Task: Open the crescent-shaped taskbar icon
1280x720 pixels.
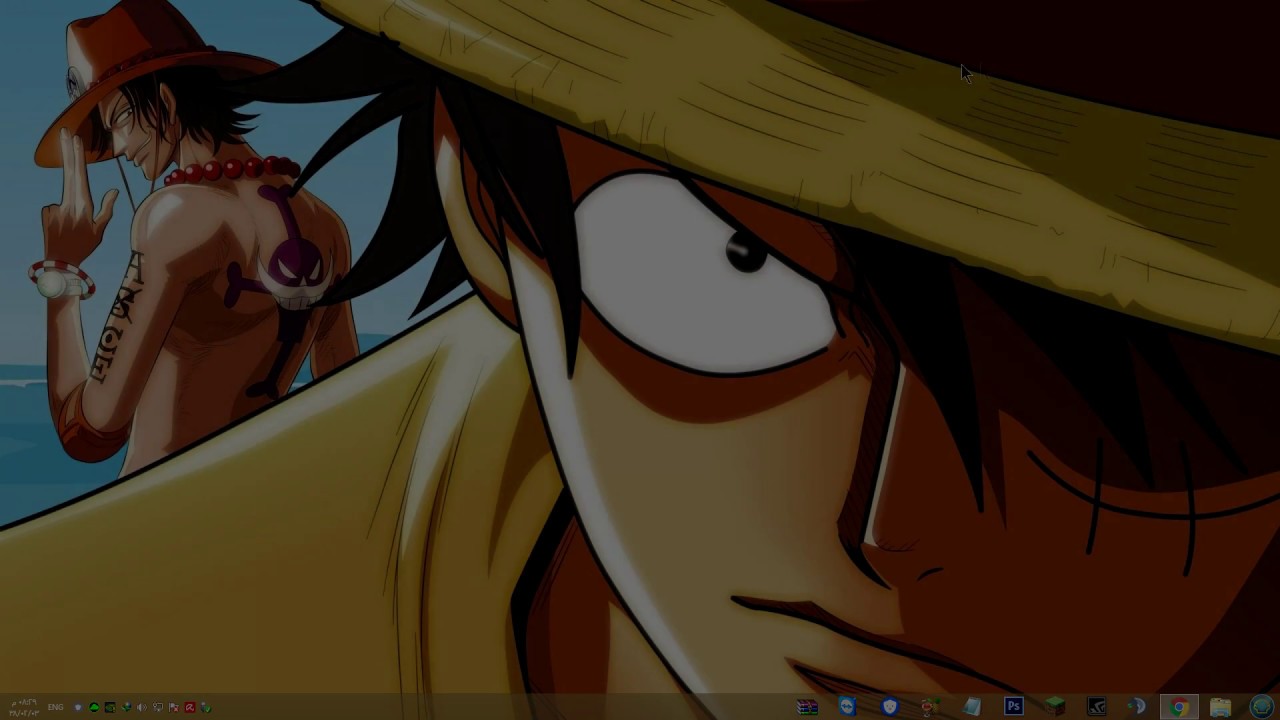Action: point(1137,707)
